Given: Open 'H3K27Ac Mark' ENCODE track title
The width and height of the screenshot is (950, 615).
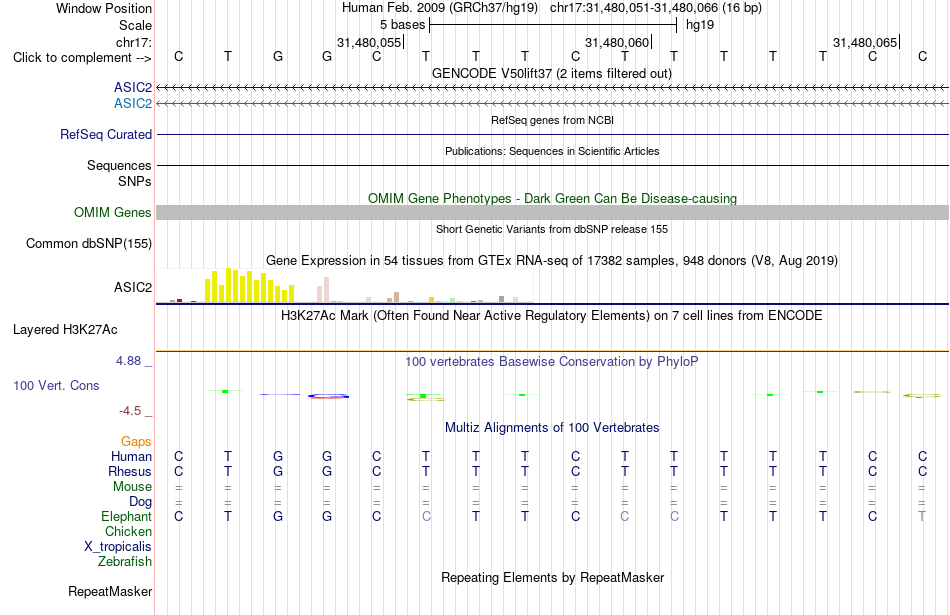Looking at the screenshot, I should [552, 316].
